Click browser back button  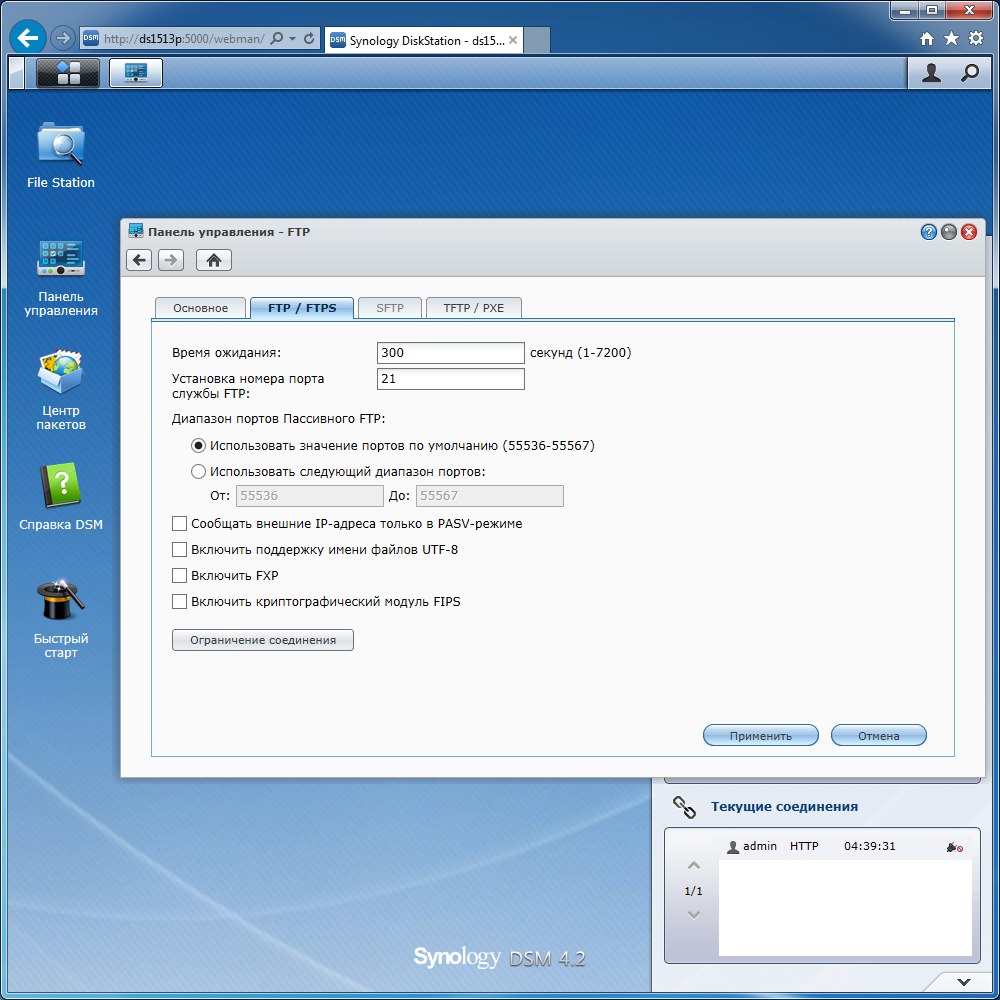27,39
